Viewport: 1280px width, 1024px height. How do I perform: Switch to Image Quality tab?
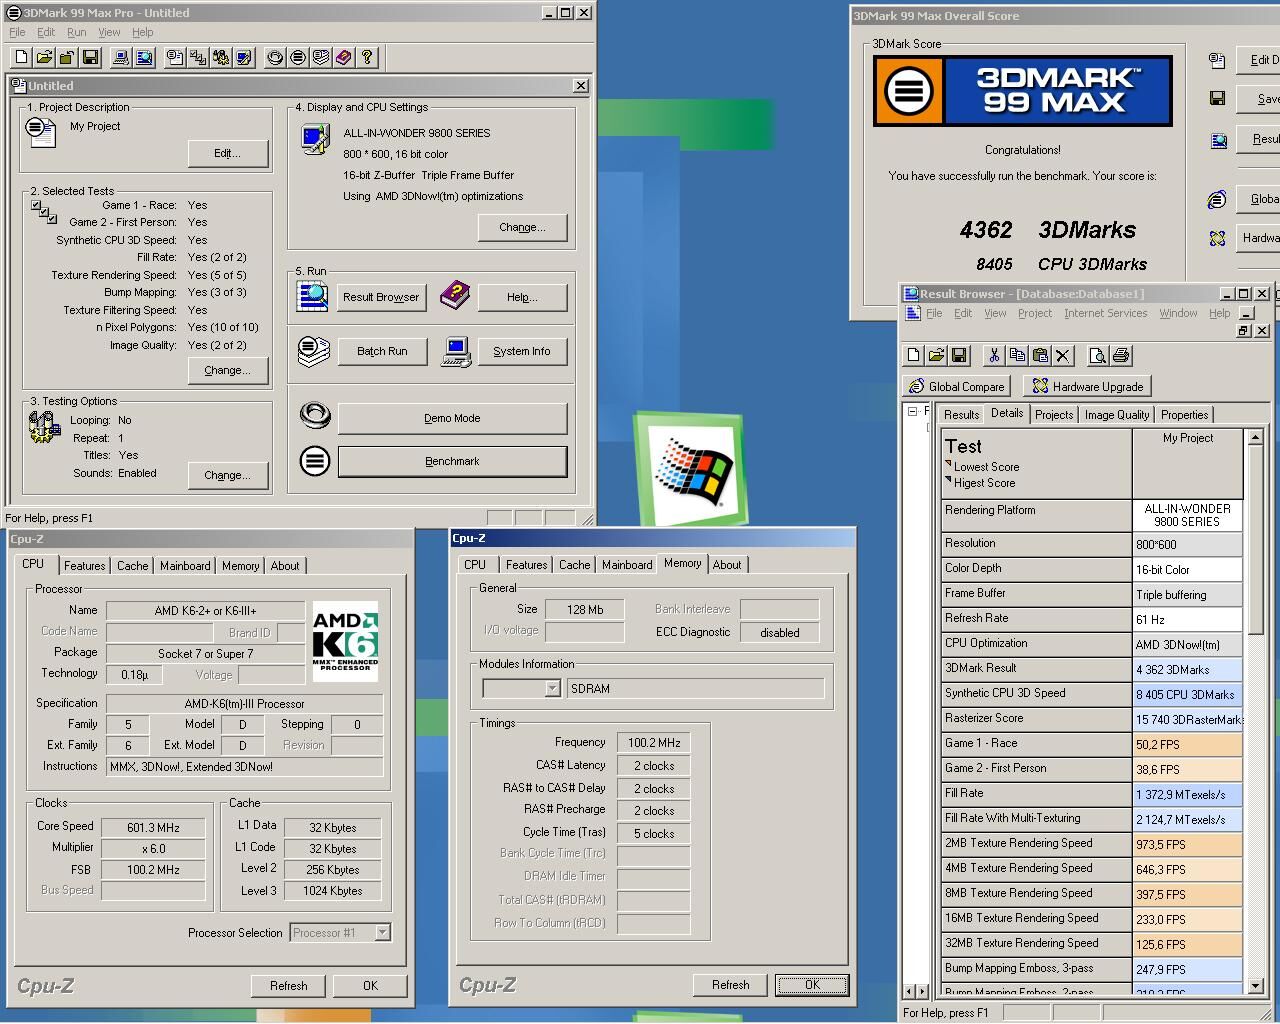[1116, 415]
